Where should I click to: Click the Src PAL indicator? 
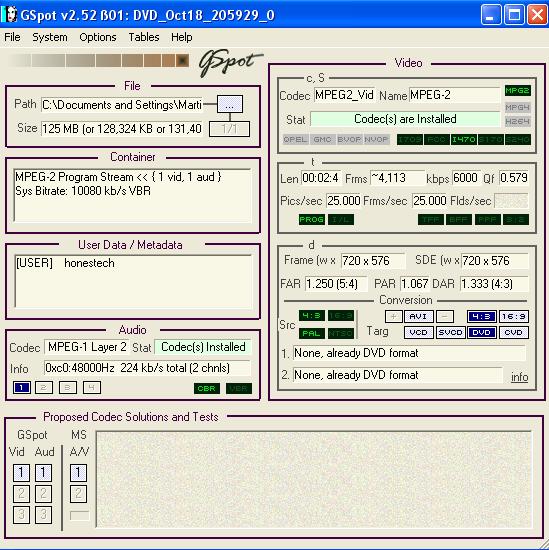(x=312, y=333)
